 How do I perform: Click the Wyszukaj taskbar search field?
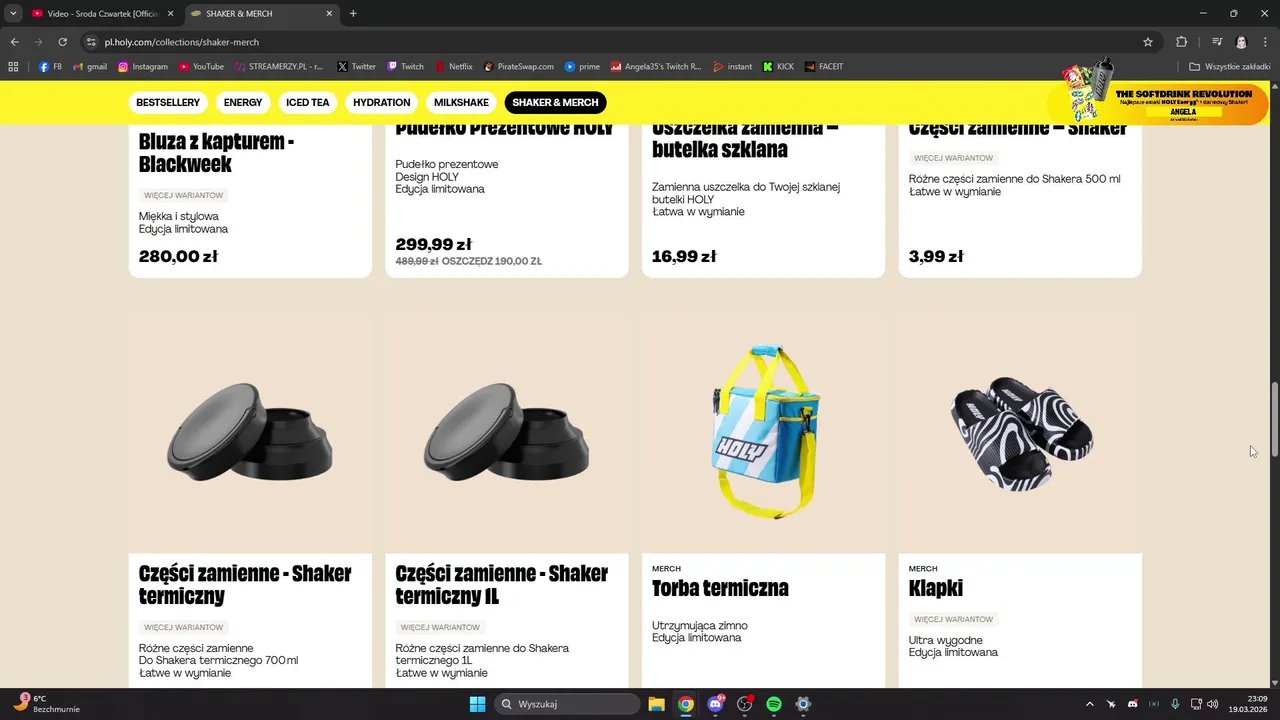567,704
